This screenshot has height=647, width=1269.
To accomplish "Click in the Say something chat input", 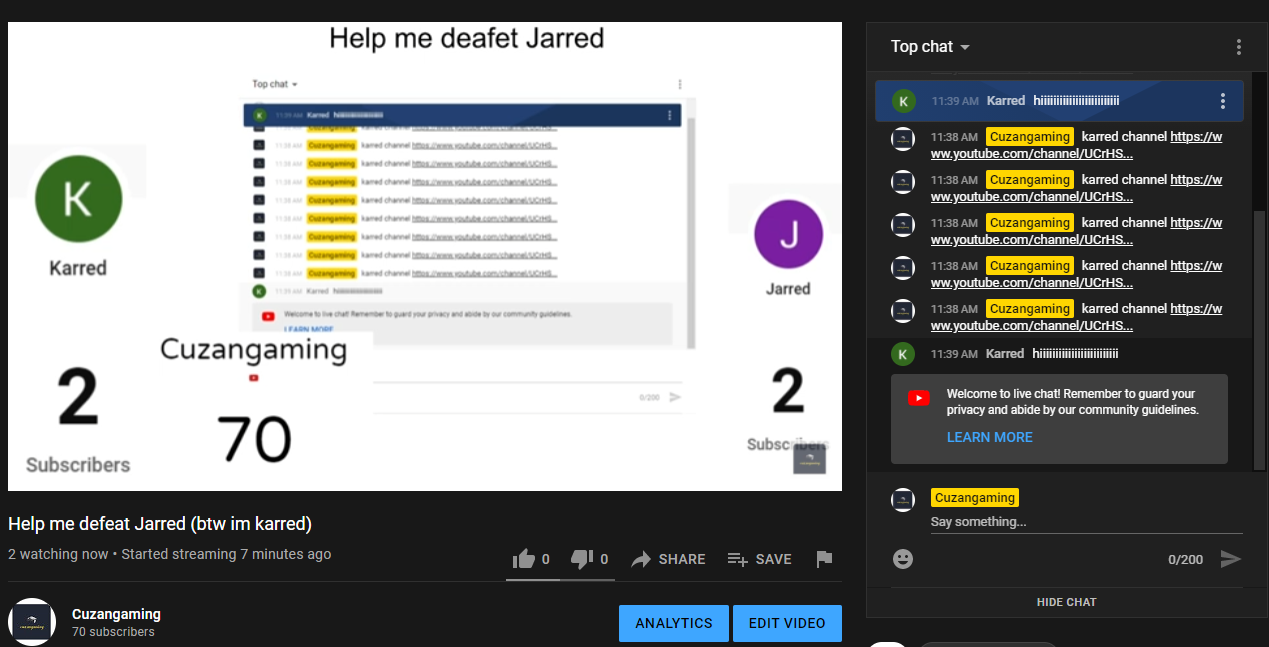I will point(1087,521).
